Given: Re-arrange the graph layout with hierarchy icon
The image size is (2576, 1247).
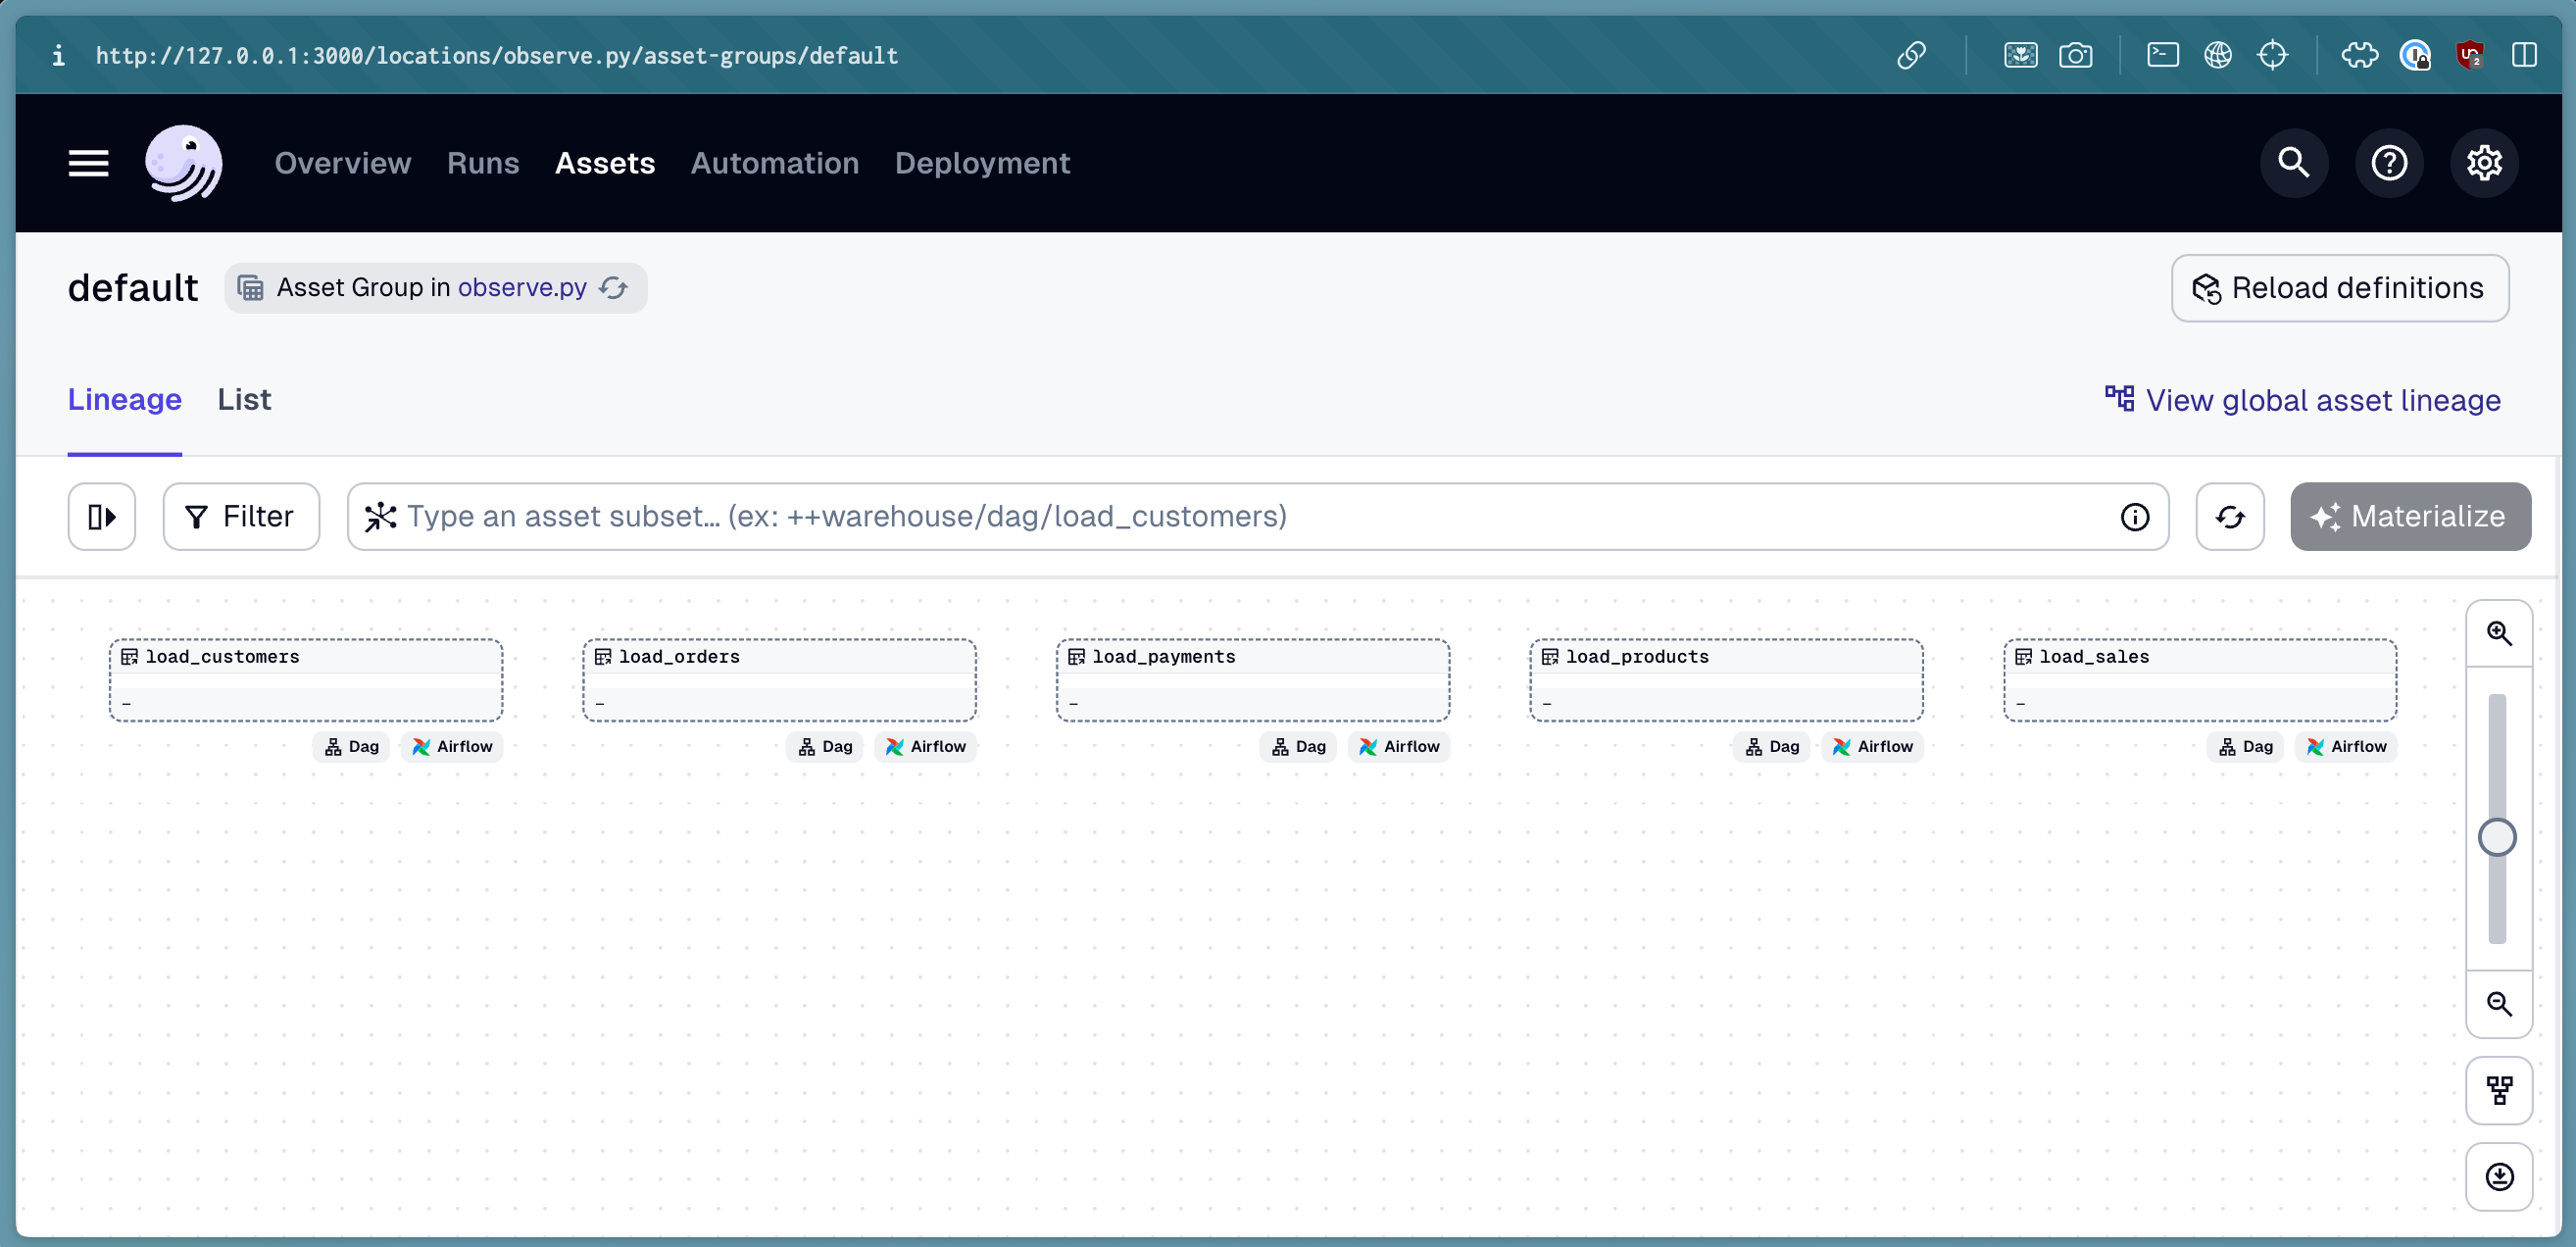Looking at the screenshot, I should click(2500, 1090).
